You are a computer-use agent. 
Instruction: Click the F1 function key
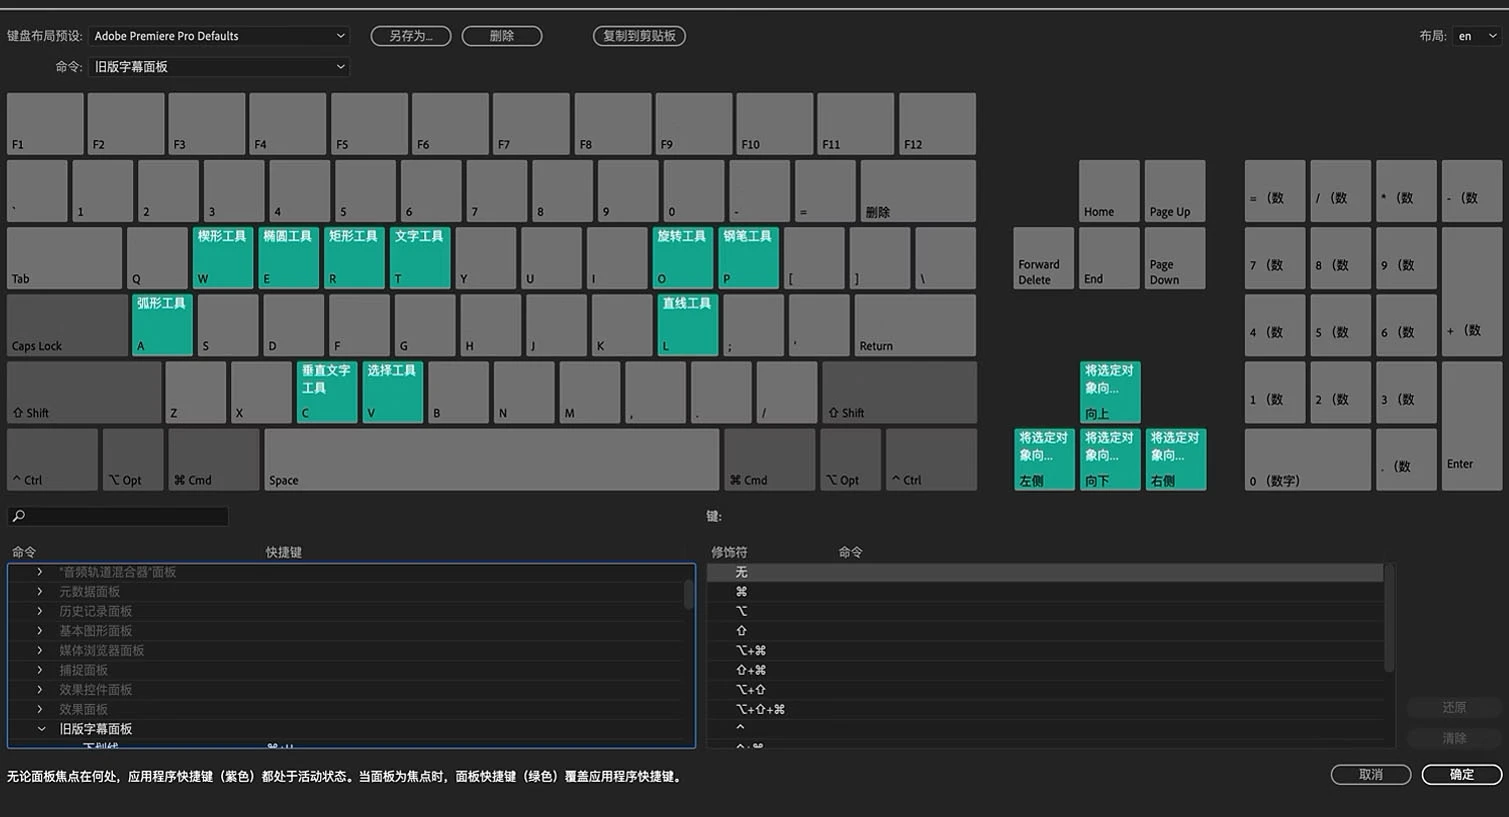45,124
